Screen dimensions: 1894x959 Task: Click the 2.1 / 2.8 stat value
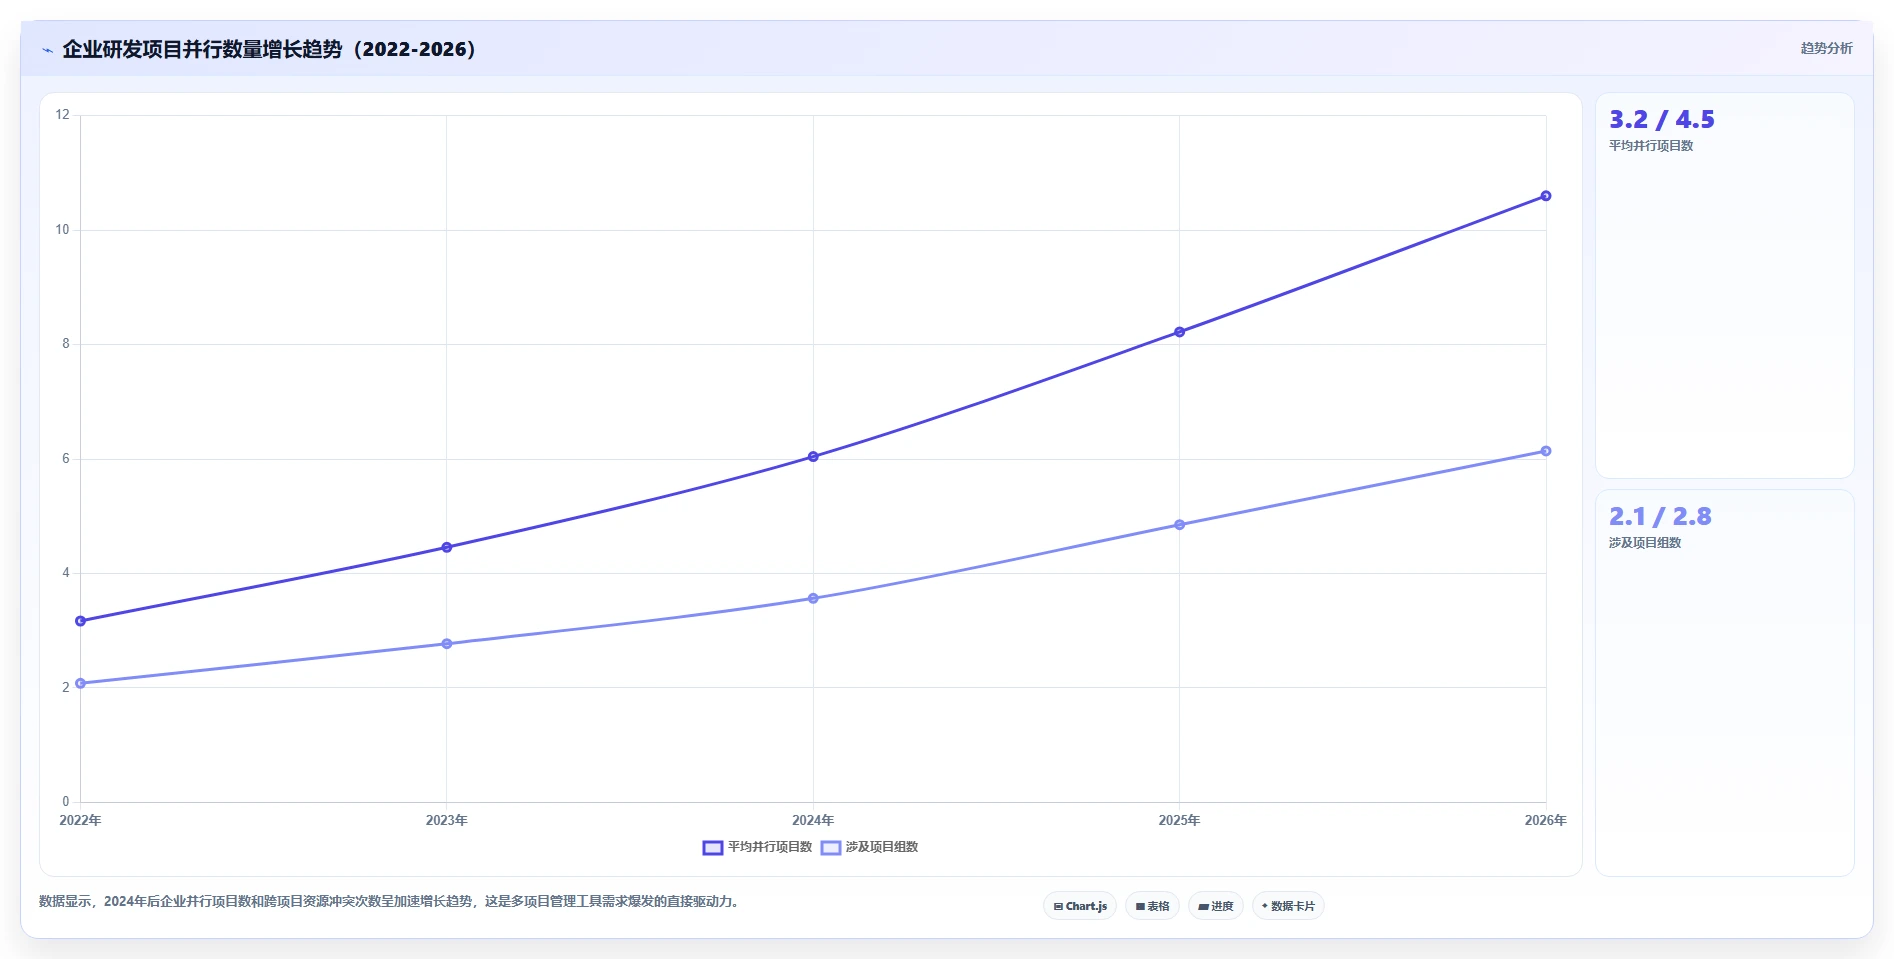pyautogui.click(x=1660, y=517)
